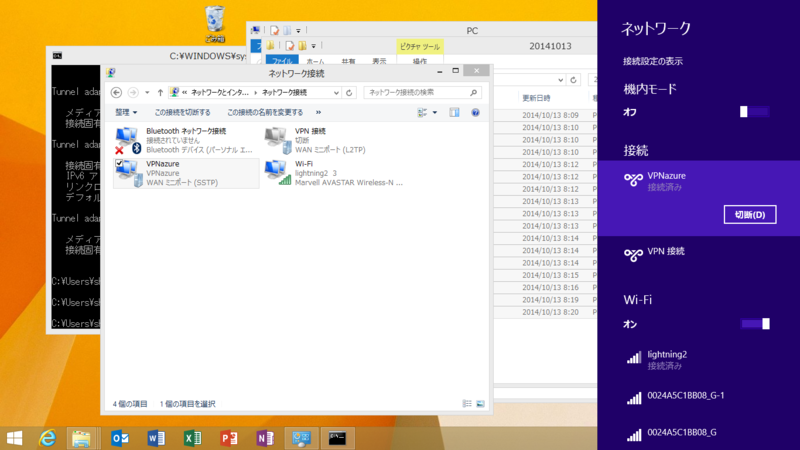Open the quick access toolbar dropdown in PC window

pos(298,31)
